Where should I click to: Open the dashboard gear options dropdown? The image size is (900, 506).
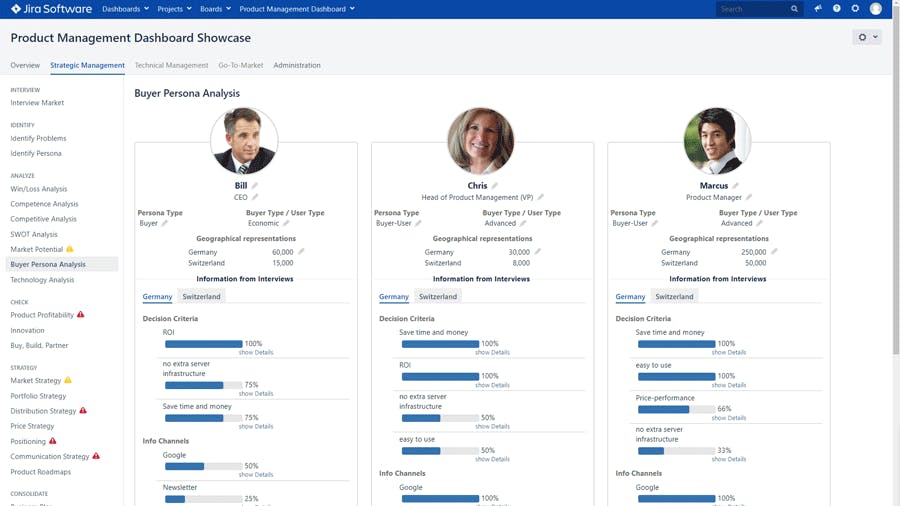click(x=866, y=37)
